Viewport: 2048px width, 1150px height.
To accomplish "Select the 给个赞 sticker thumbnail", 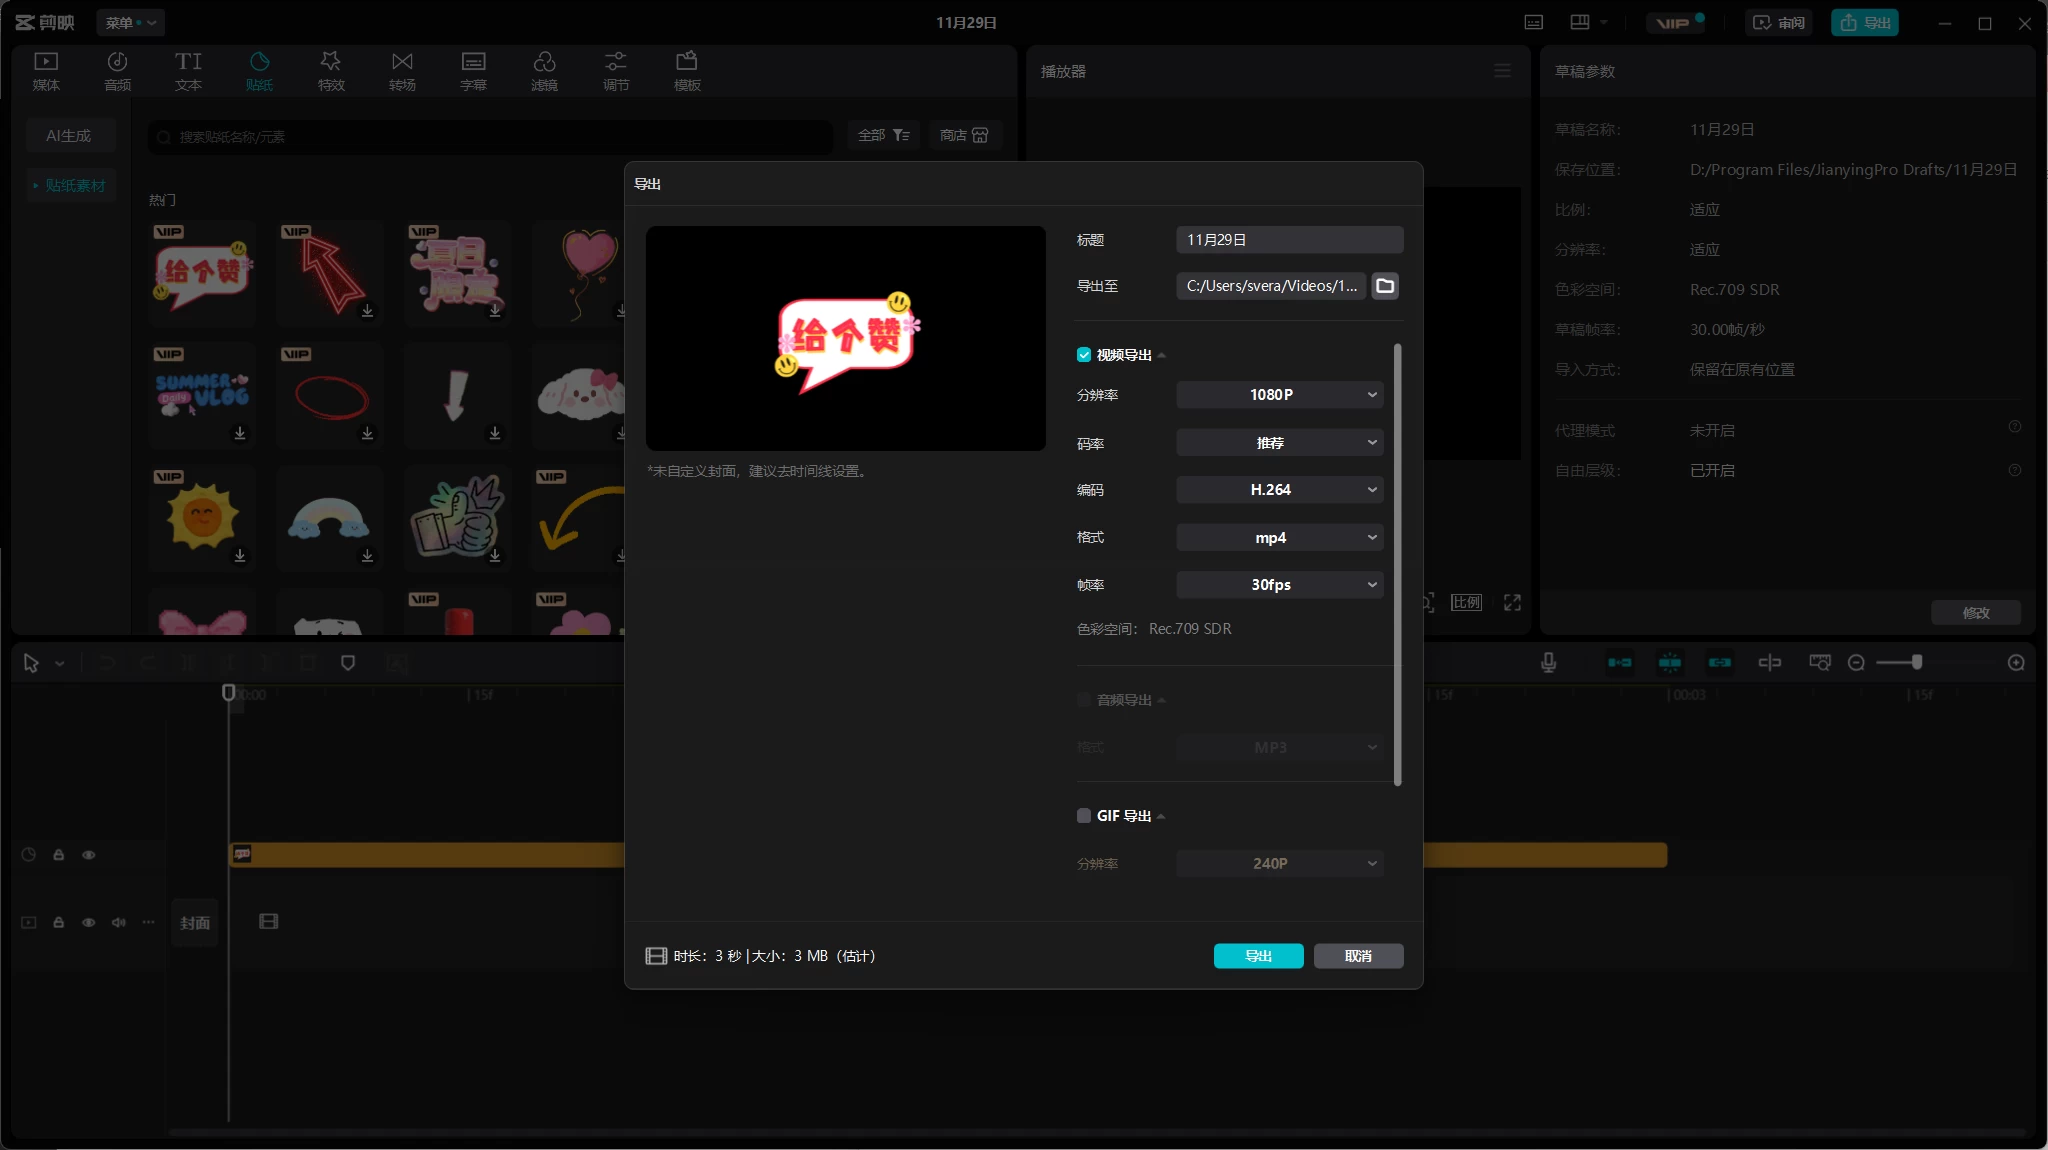I will pos(200,273).
